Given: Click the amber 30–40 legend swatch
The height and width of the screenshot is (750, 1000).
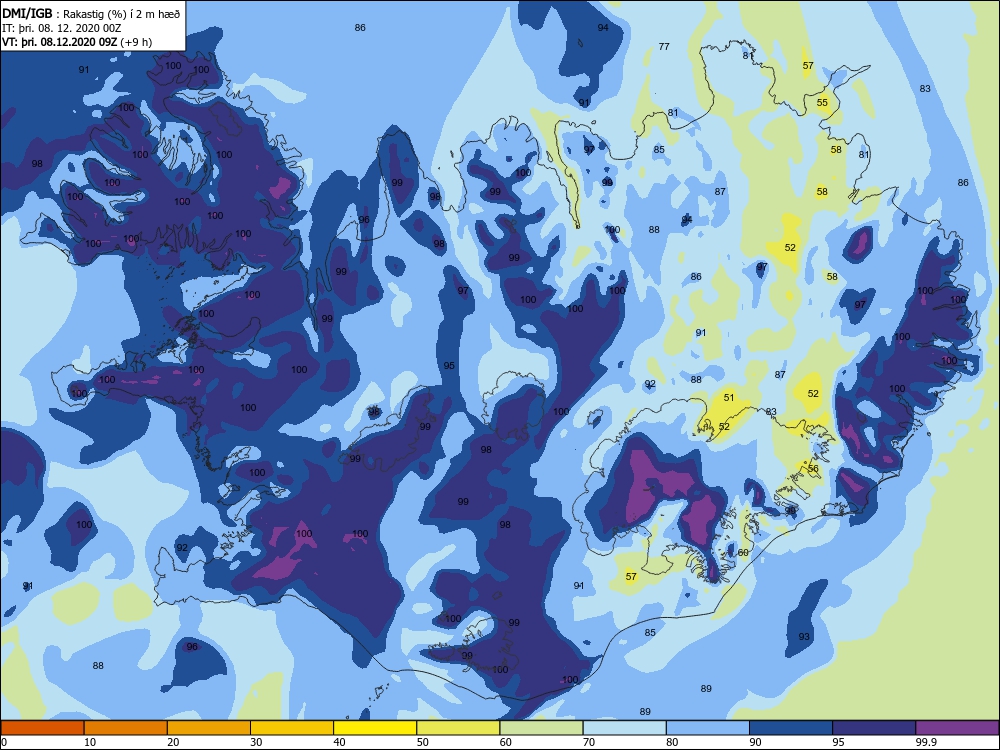Looking at the screenshot, I should coord(292,728).
